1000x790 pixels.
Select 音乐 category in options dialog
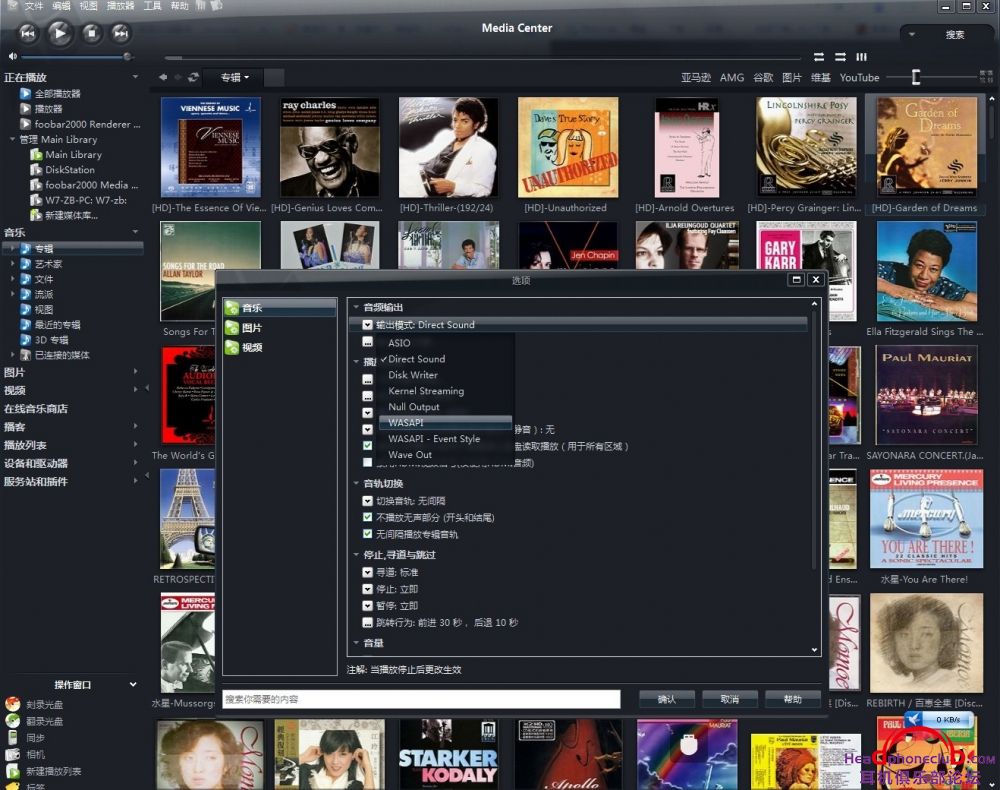coord(280,308)
